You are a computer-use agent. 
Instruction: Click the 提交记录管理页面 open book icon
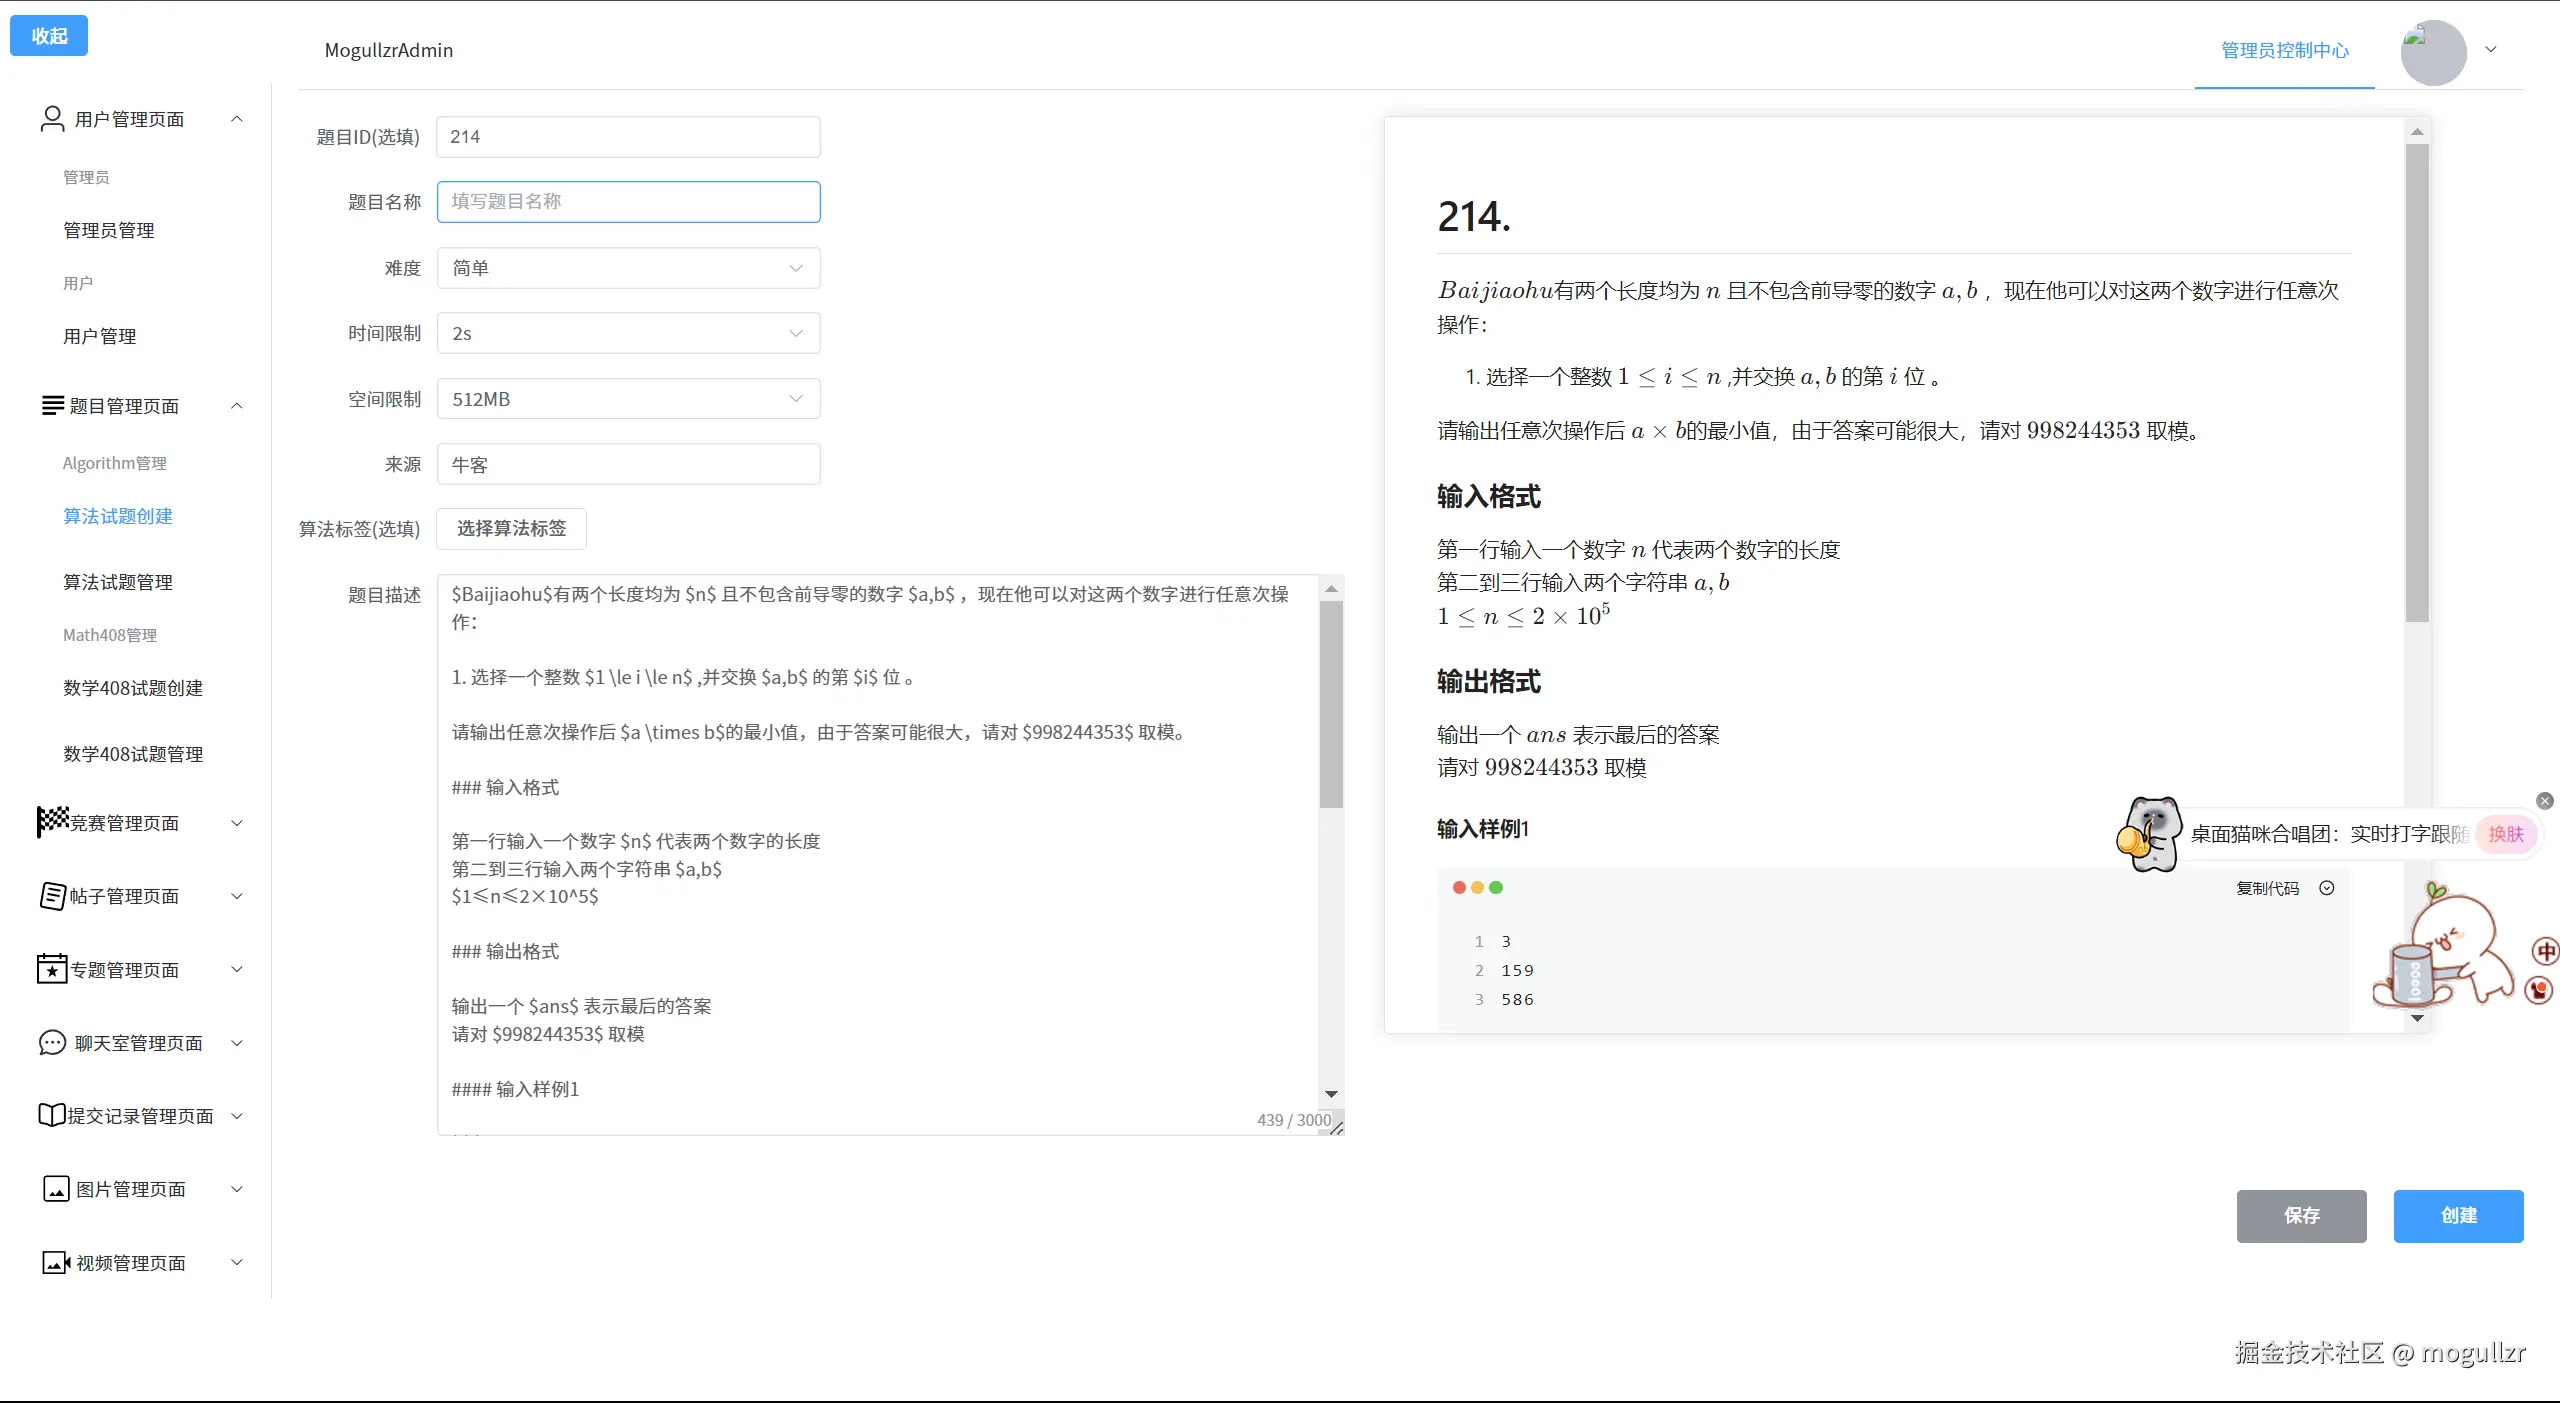52,1115
